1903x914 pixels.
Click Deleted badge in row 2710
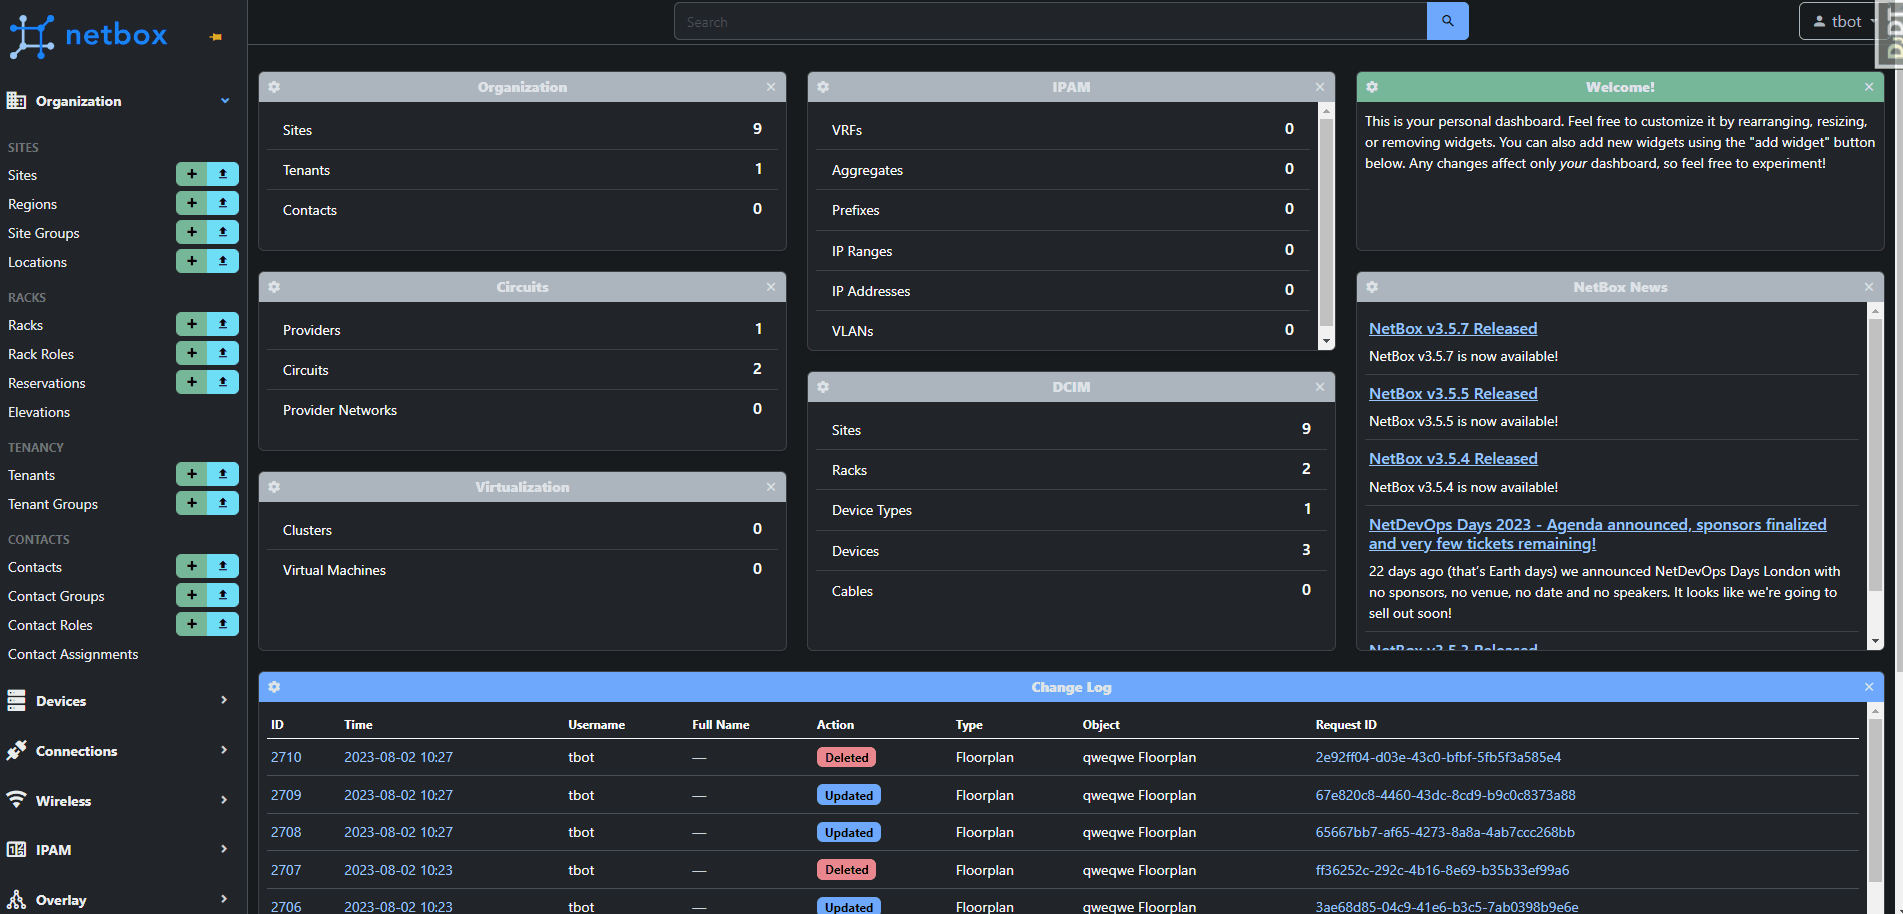[x=846, y=757]
